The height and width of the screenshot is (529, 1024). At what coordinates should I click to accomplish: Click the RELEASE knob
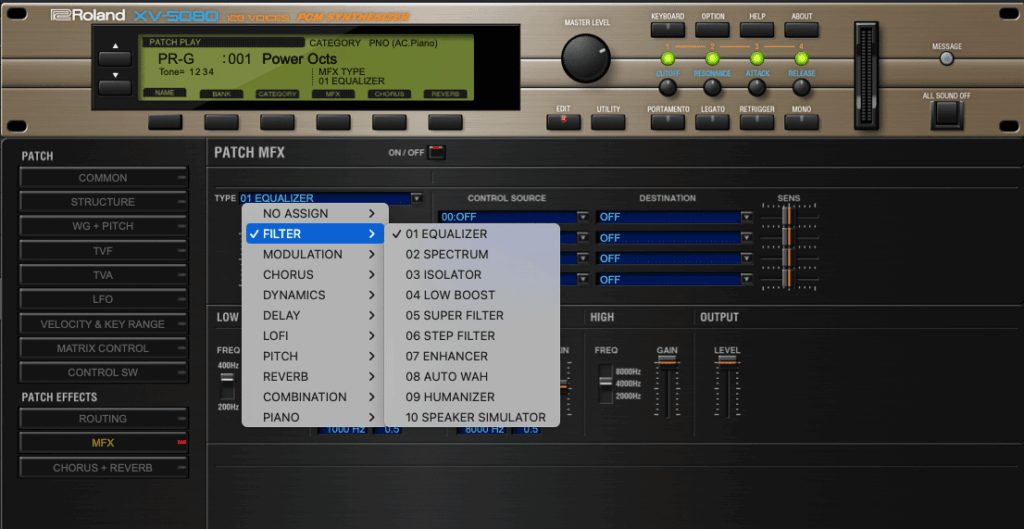coord(801,87)
